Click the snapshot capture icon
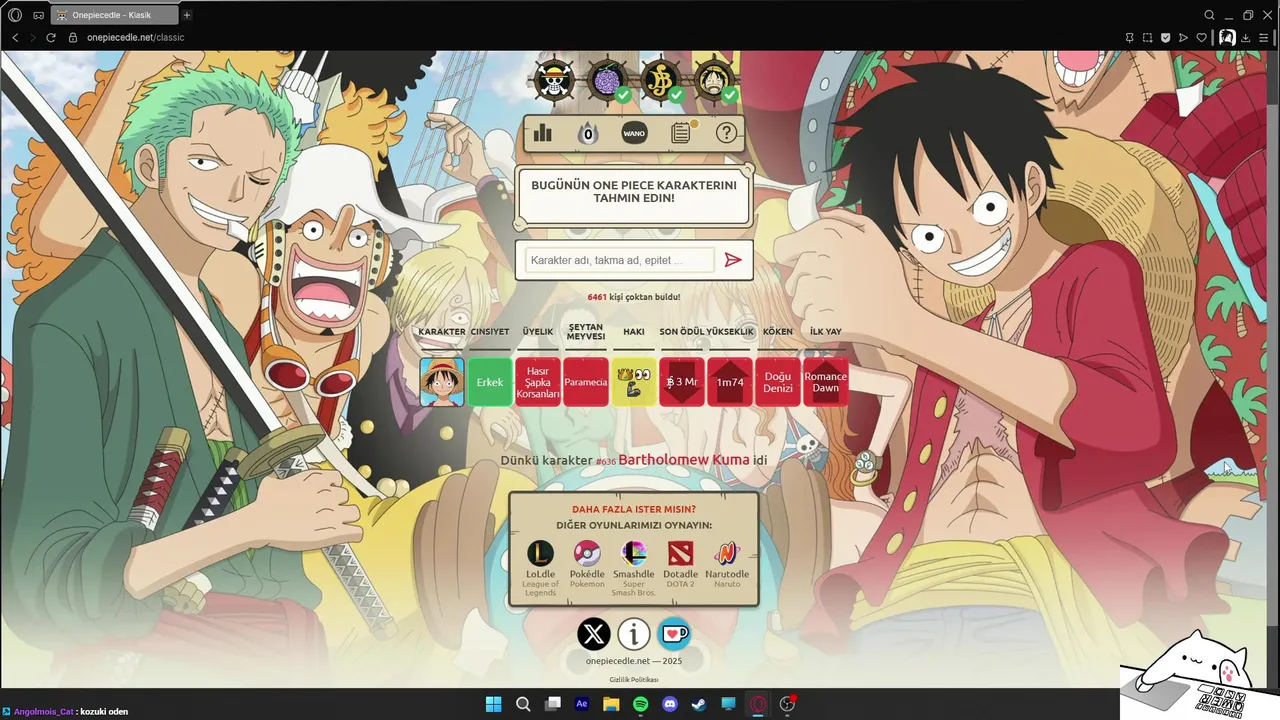Viewport: 1280px width, 720px height. (x=1147, y=37)
